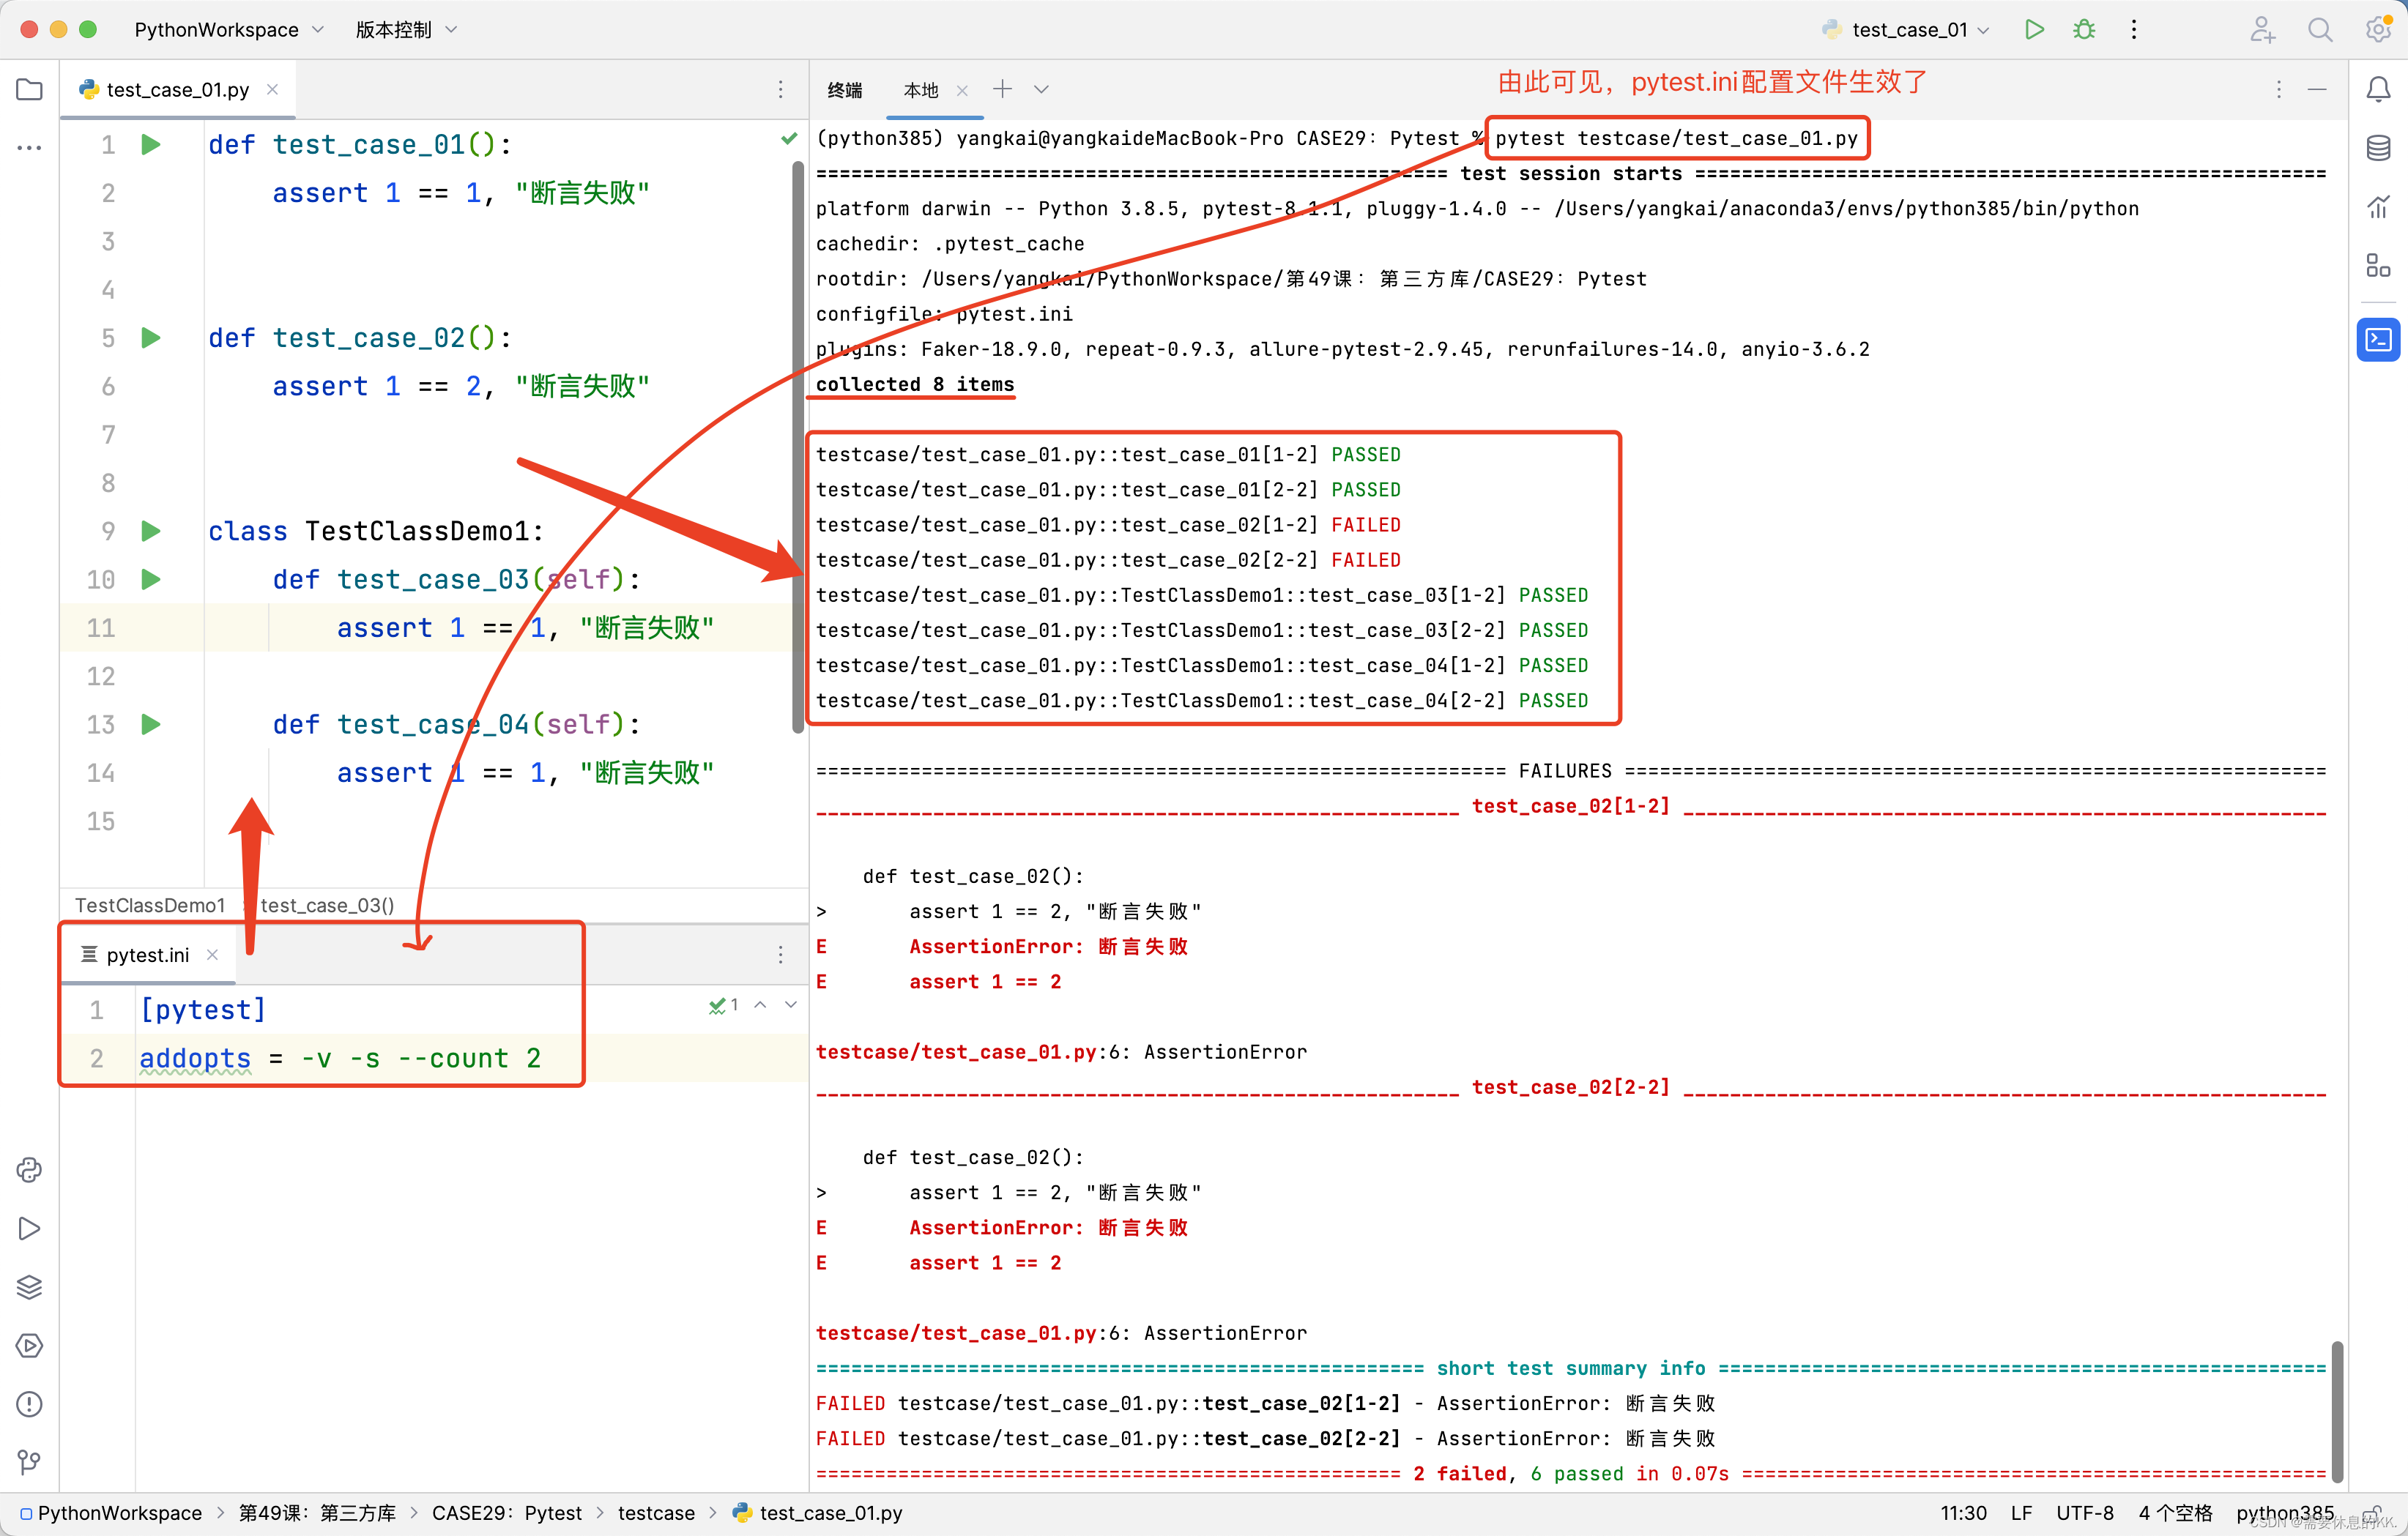The width and height of the screenshot is (2408, 1536).
Task: Click test_case_03() breadcrumb in editor
Action: pos(327,905)
